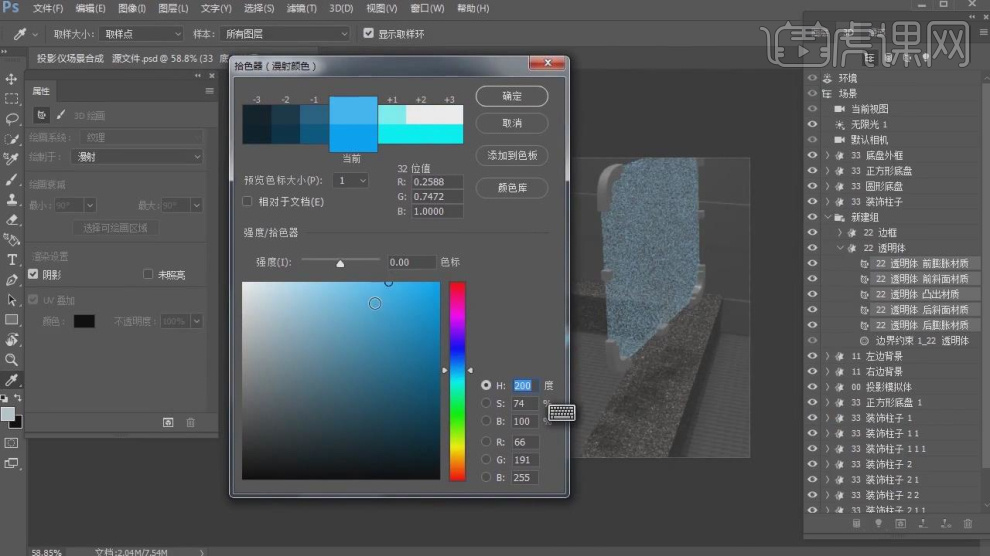Screen dimensions: 990x556
Task: Click the H hue value input field
Action: (x=525, y=385)
